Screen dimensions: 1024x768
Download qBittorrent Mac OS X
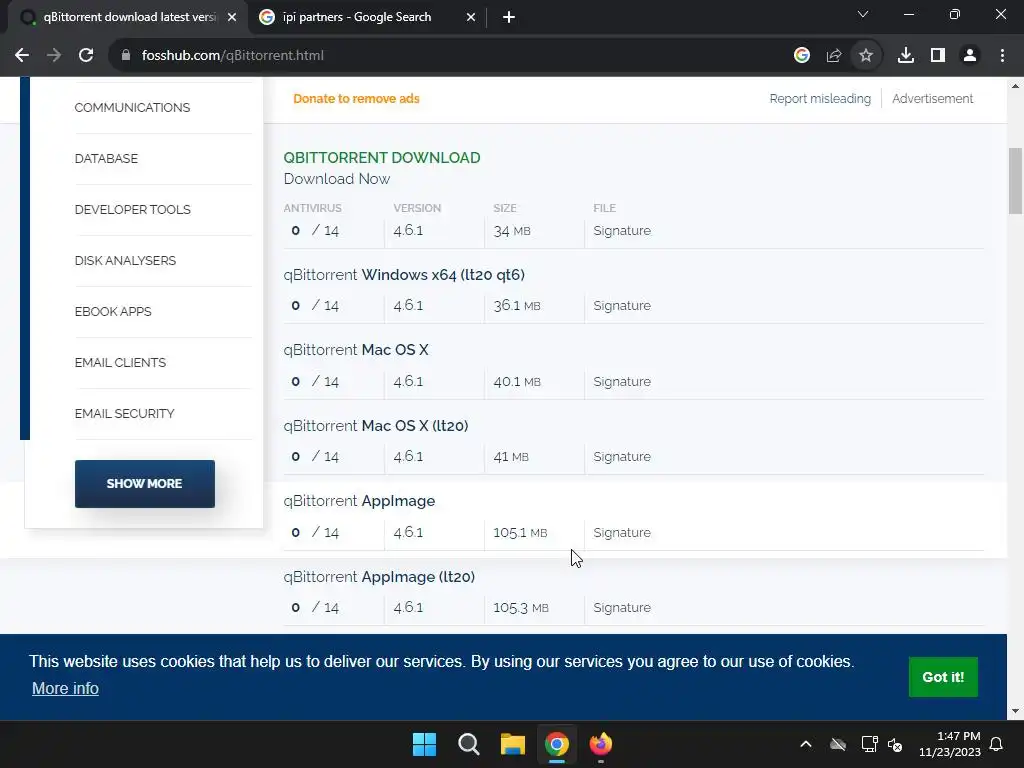[356, 350]
